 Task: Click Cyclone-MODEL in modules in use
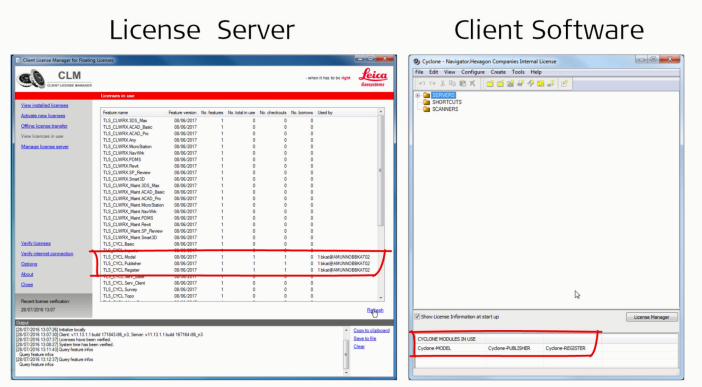click(434, 348)
